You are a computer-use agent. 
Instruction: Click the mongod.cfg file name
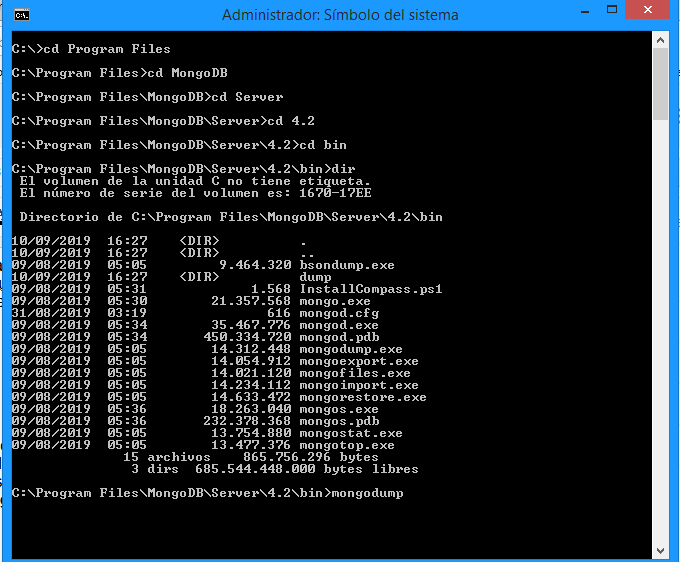339,313
